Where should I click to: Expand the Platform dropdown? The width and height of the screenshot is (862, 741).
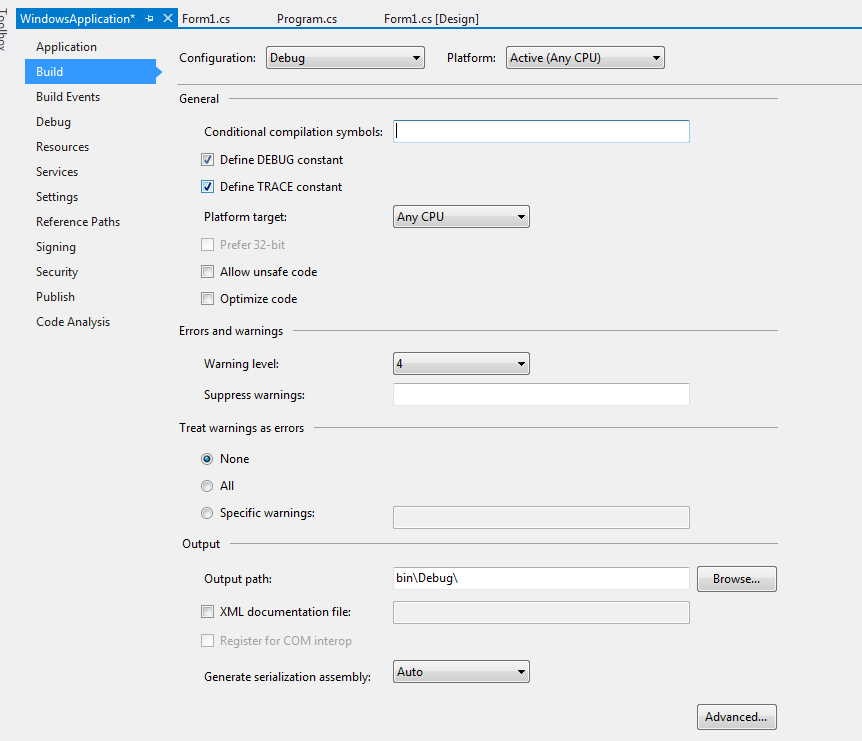[585, 58]
